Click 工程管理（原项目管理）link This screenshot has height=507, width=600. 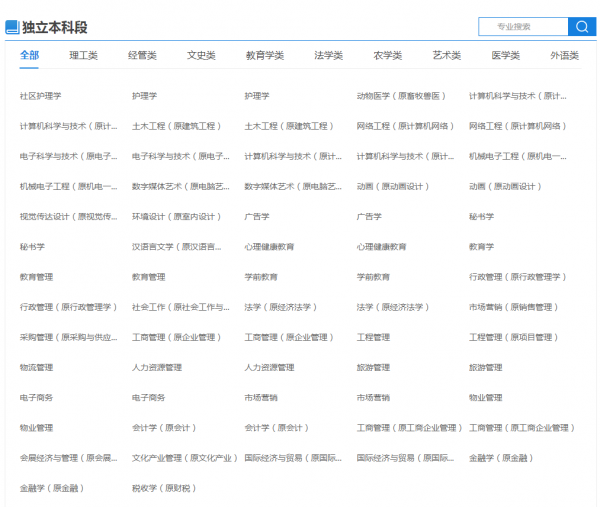point(514,337)
